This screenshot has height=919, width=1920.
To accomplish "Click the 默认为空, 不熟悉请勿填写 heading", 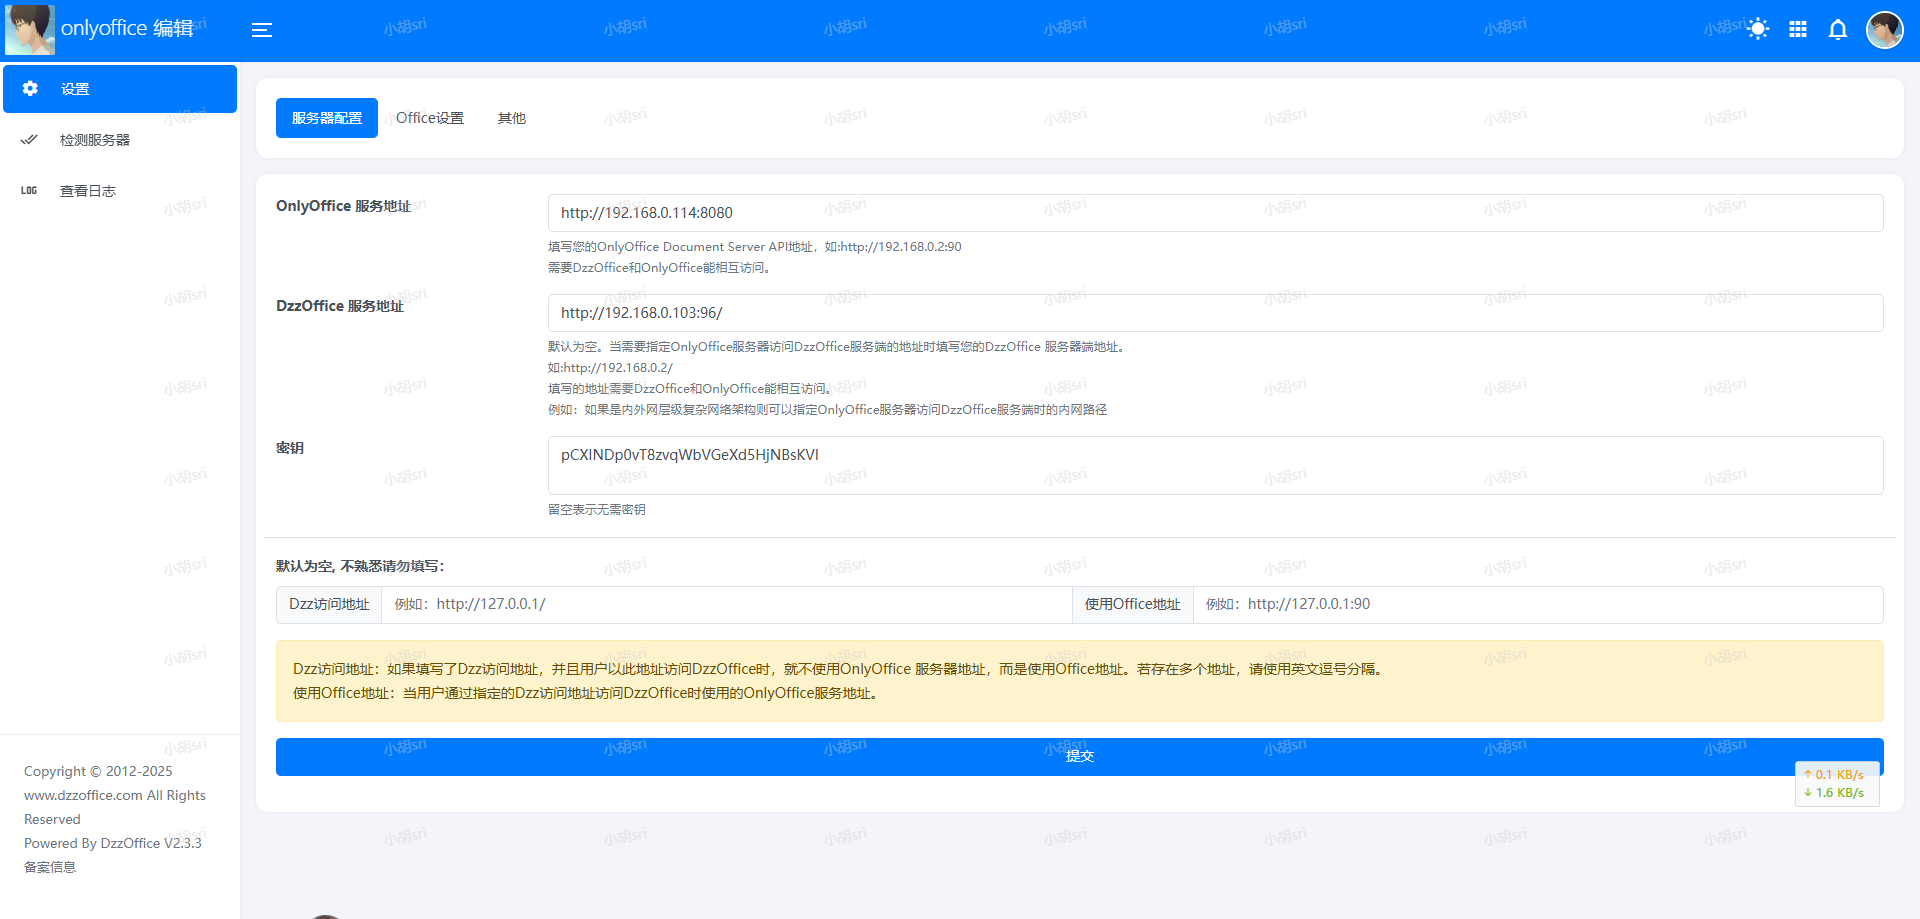I will click(360, 566).
